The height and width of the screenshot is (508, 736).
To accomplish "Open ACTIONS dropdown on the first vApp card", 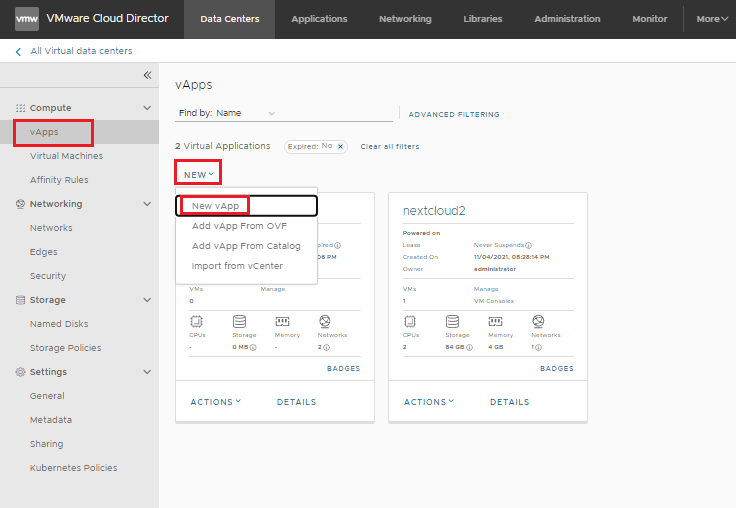I will [215, 402].
